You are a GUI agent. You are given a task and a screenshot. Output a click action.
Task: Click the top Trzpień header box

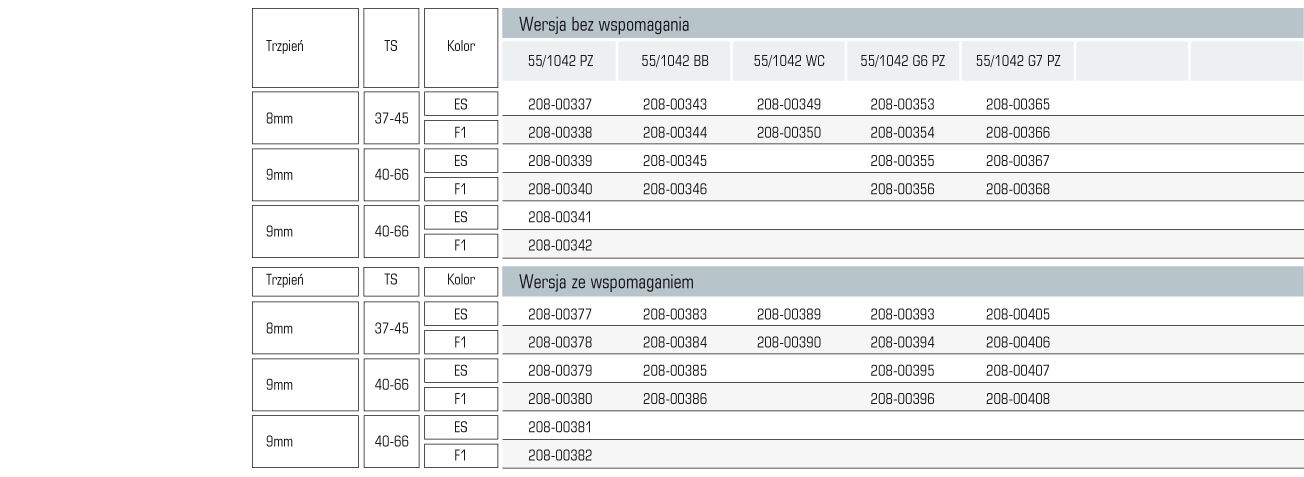[x=305, y=47]
